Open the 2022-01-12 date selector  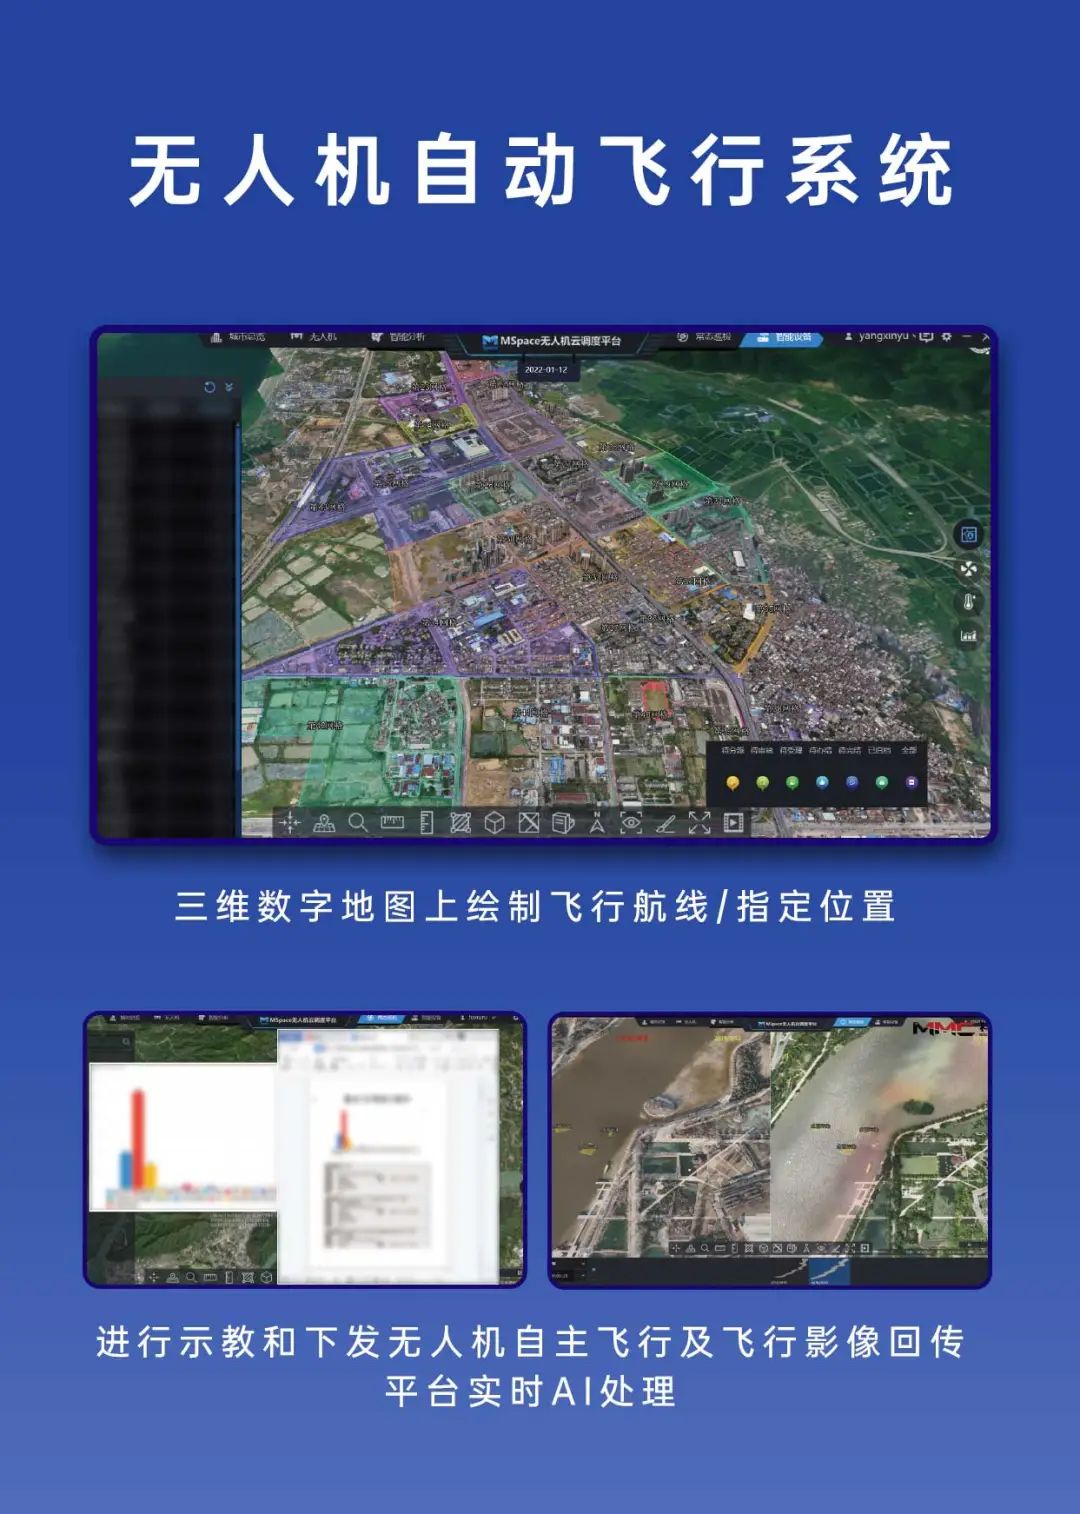[546, 369]
